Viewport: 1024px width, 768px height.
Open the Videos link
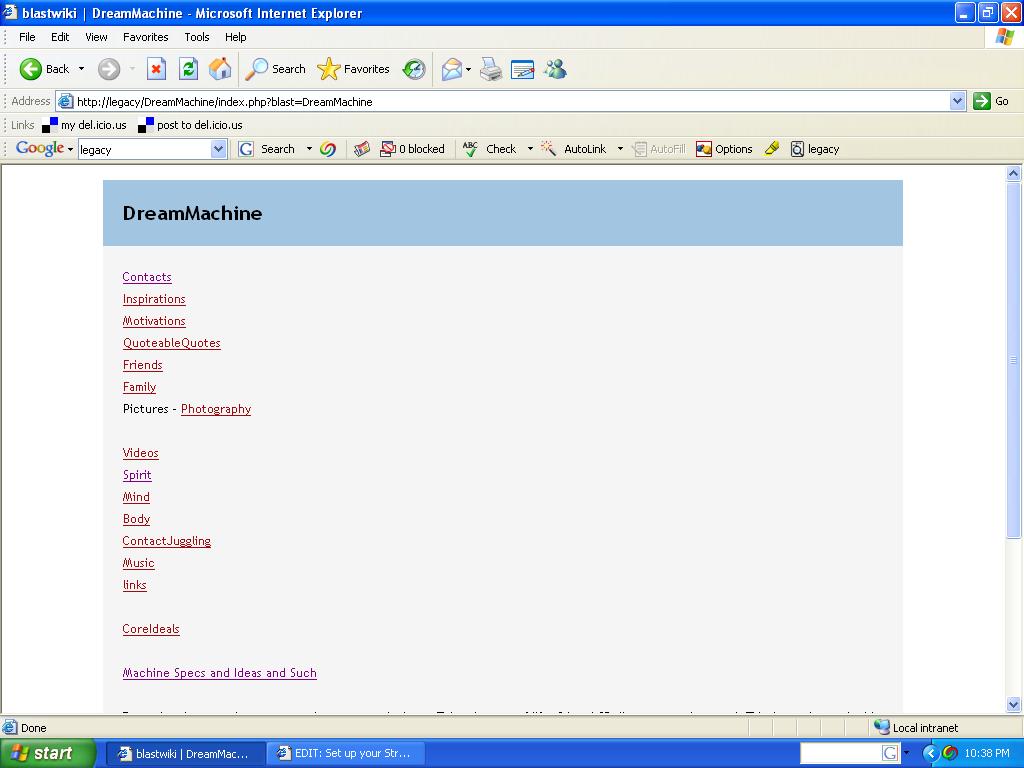140,453
